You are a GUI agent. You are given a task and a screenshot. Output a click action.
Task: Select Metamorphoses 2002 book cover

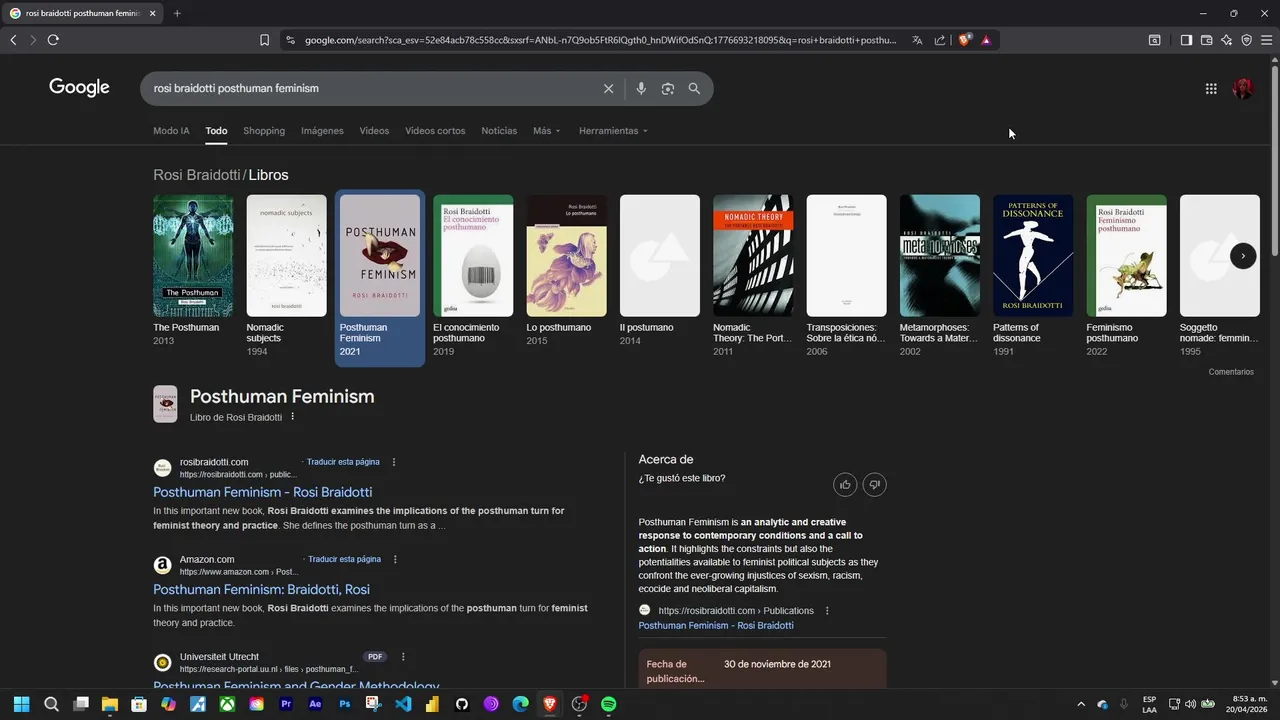[940, 256]
